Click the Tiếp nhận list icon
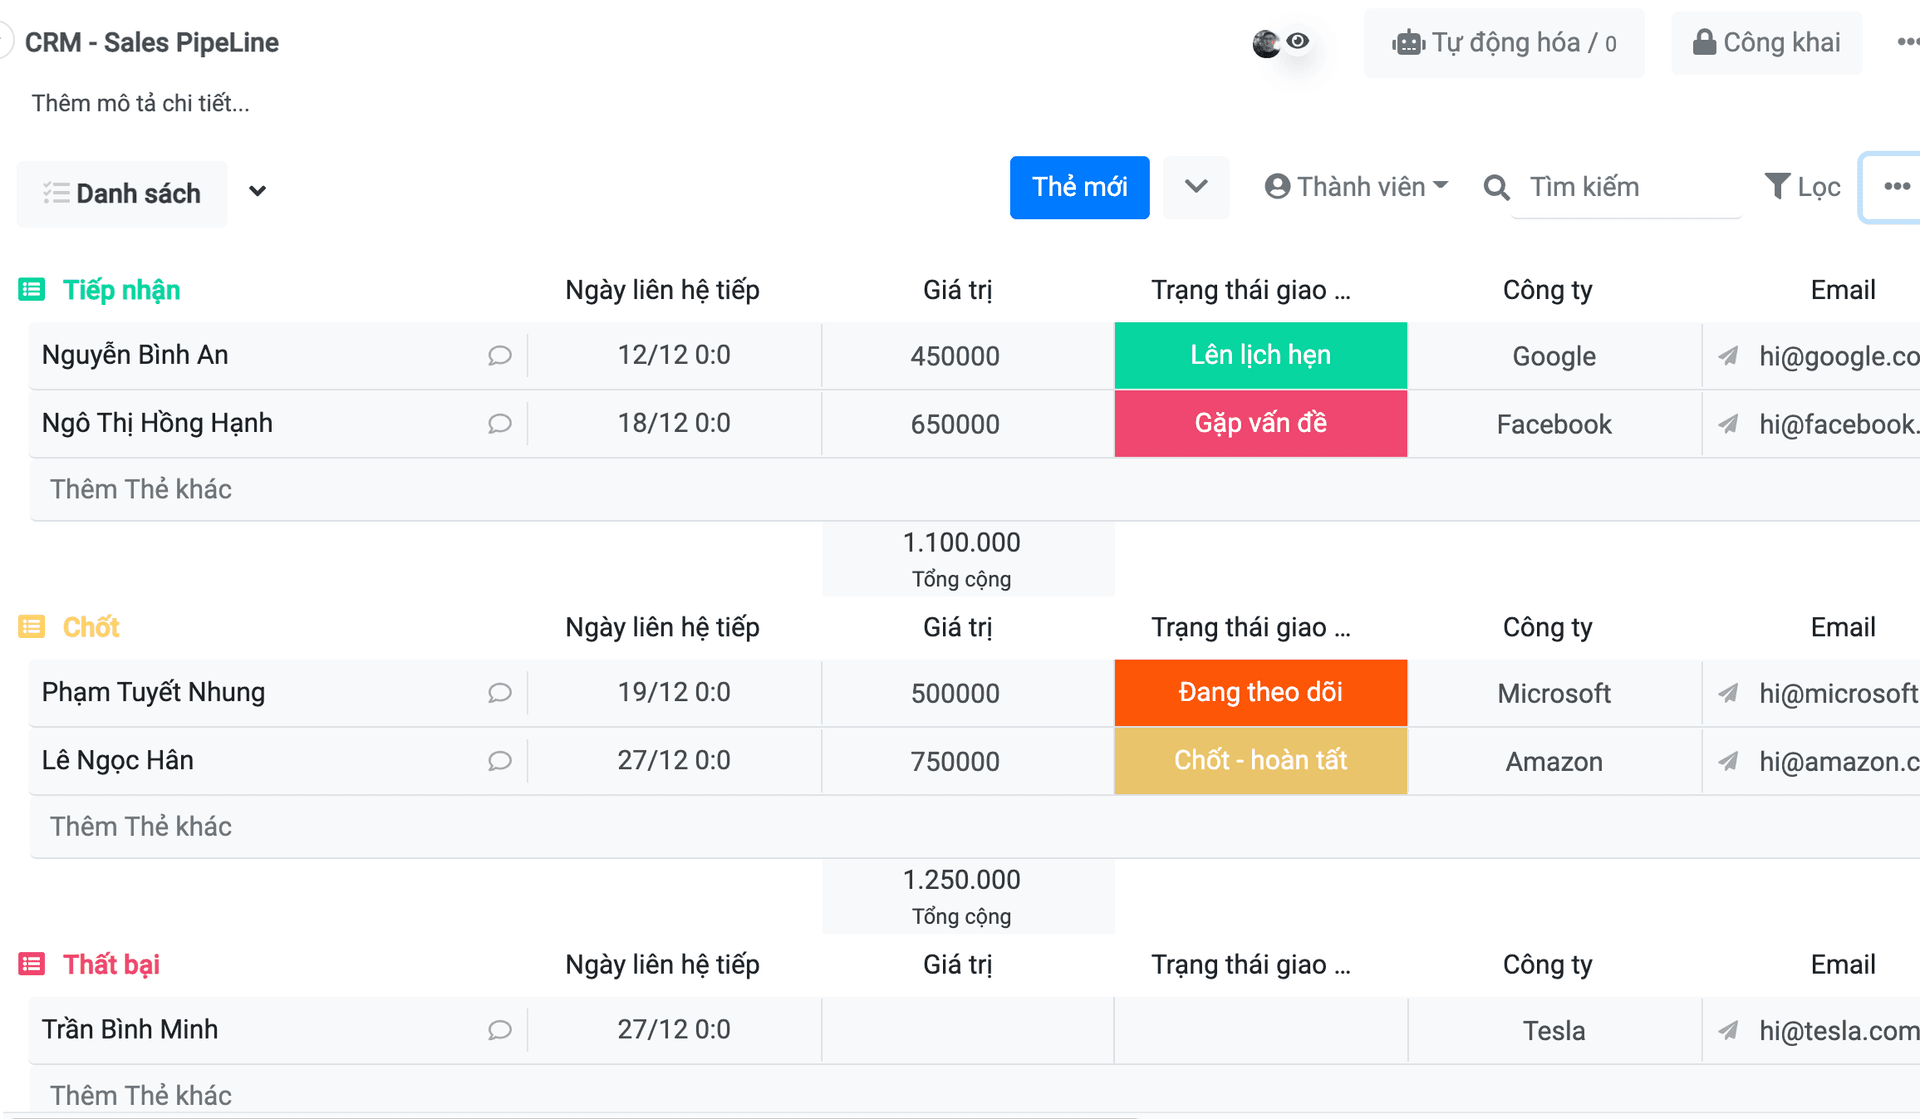This screenshot has height=1119, width=1920. click(x=31, y=290)
